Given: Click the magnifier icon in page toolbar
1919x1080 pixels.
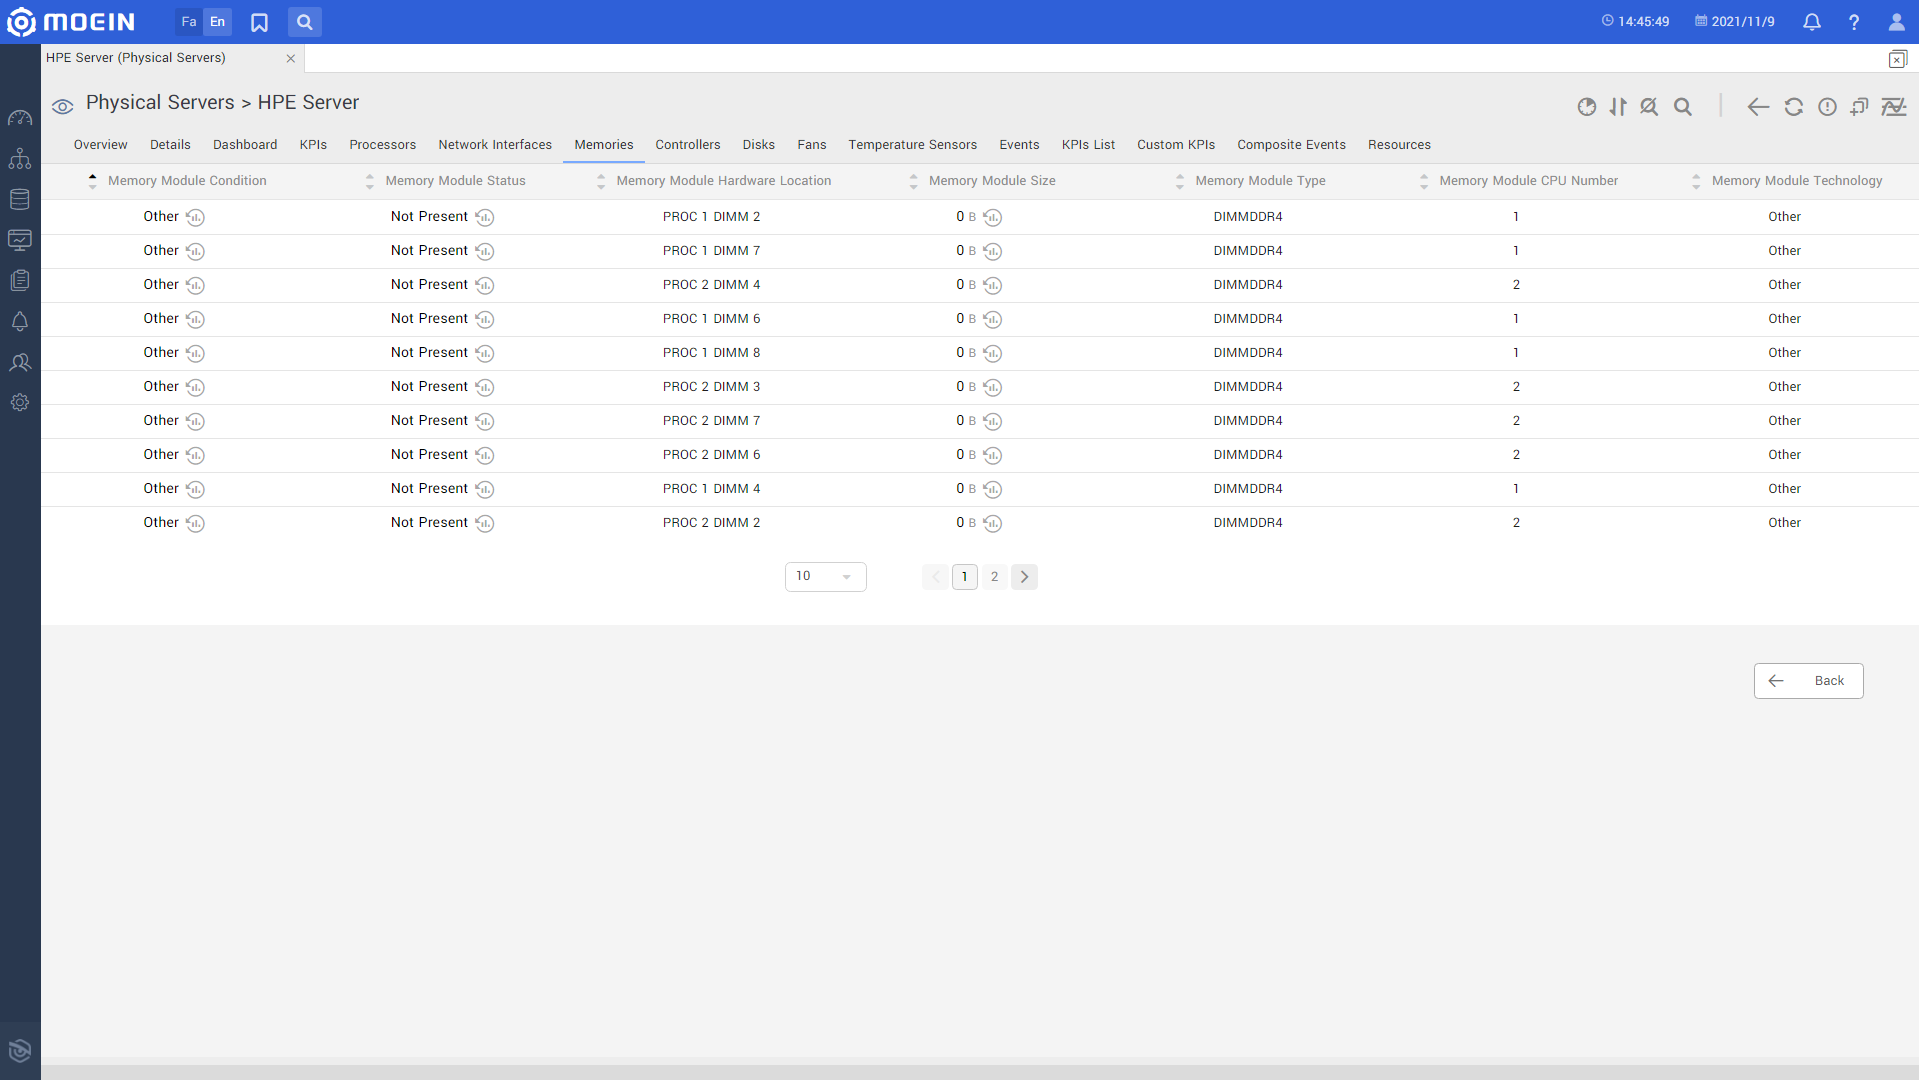Looking at the screenshot, I should click(1683, 107).
